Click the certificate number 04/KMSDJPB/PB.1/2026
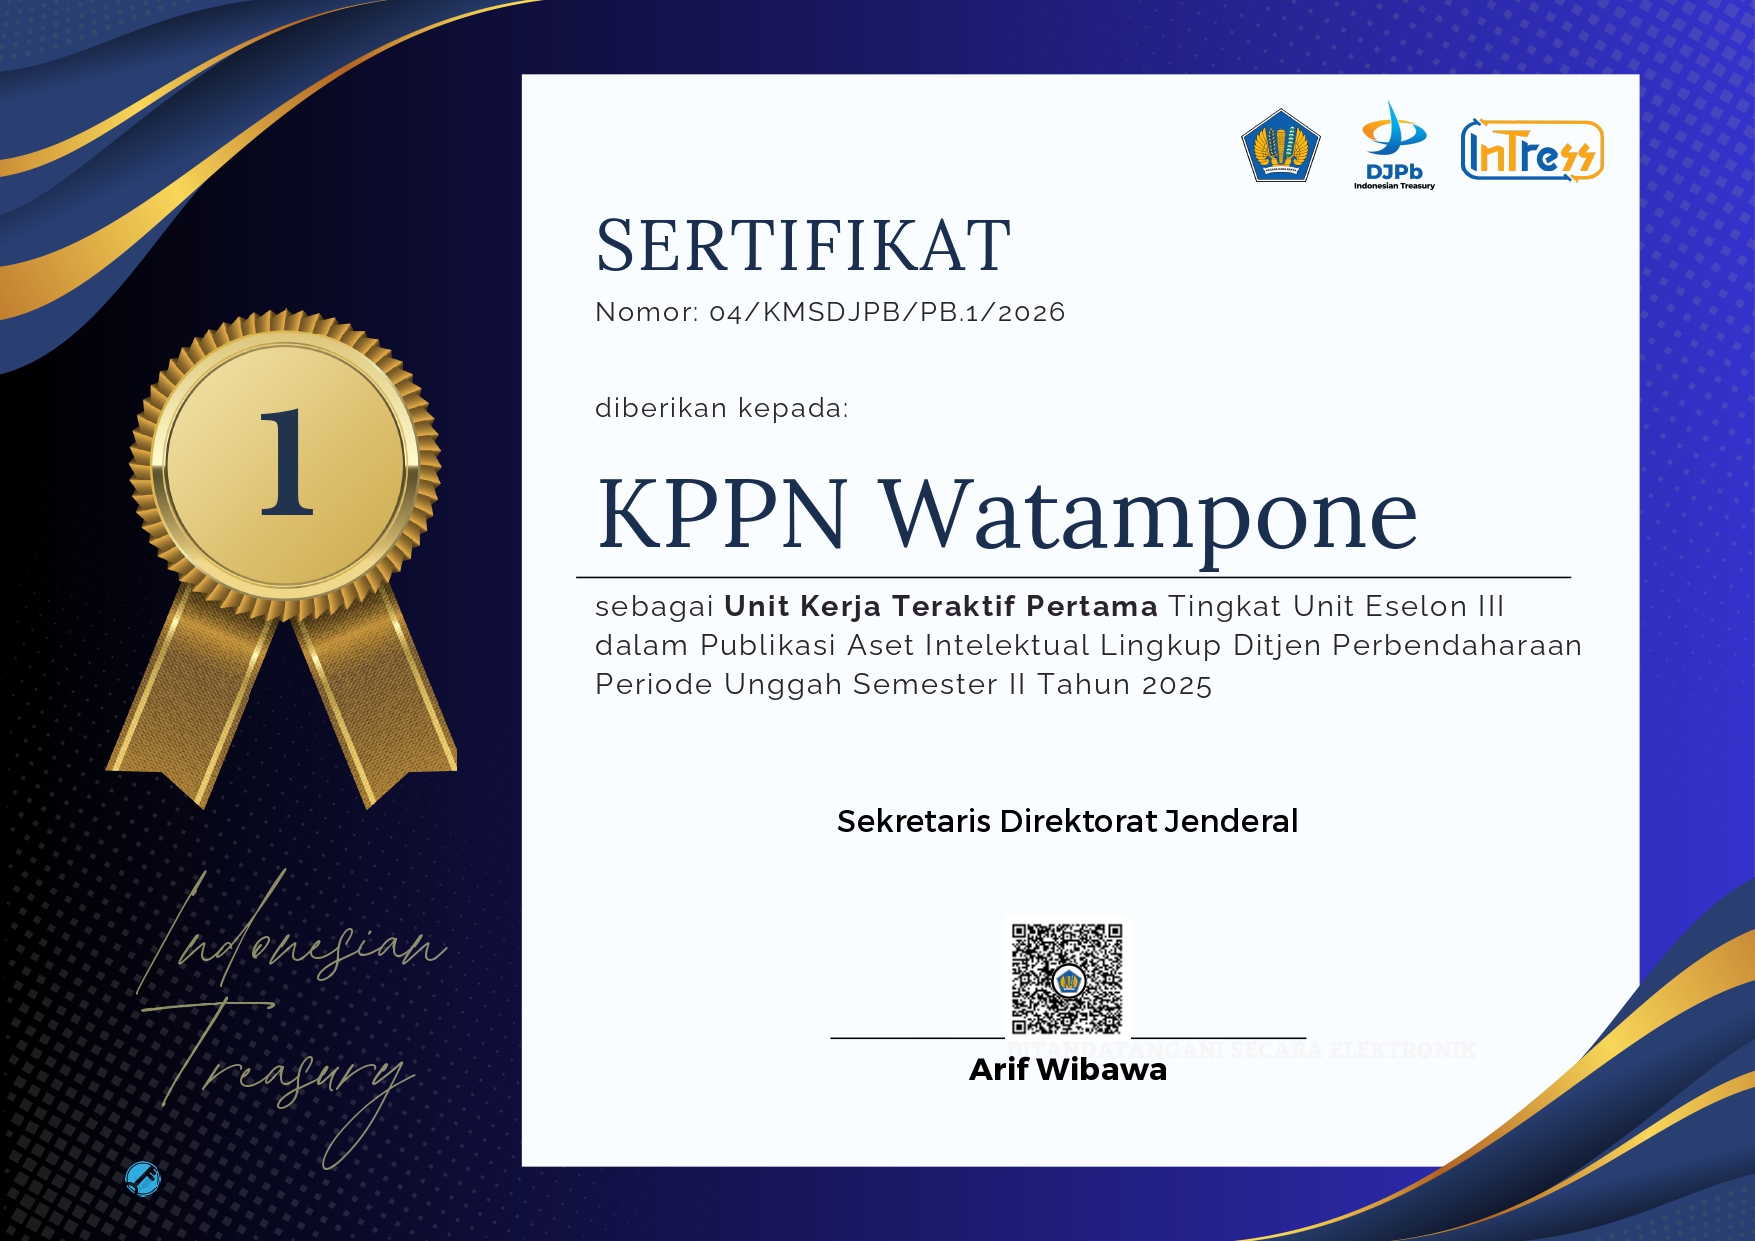 tap(830, 312)
